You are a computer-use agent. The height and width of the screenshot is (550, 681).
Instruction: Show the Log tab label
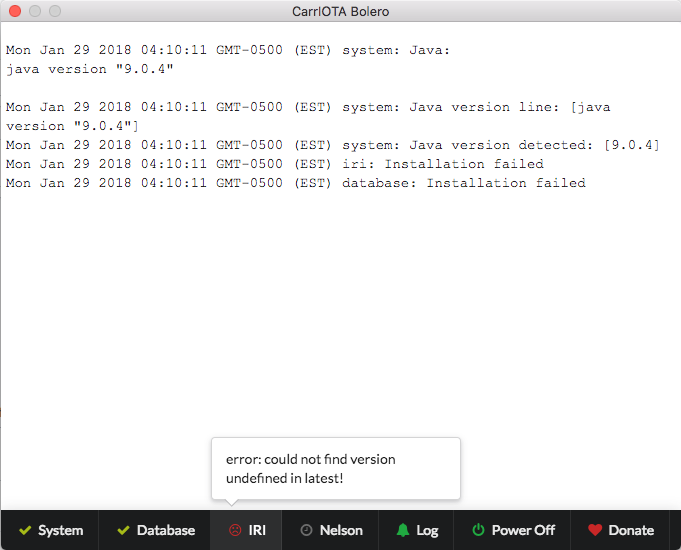[x=427, y=530]
